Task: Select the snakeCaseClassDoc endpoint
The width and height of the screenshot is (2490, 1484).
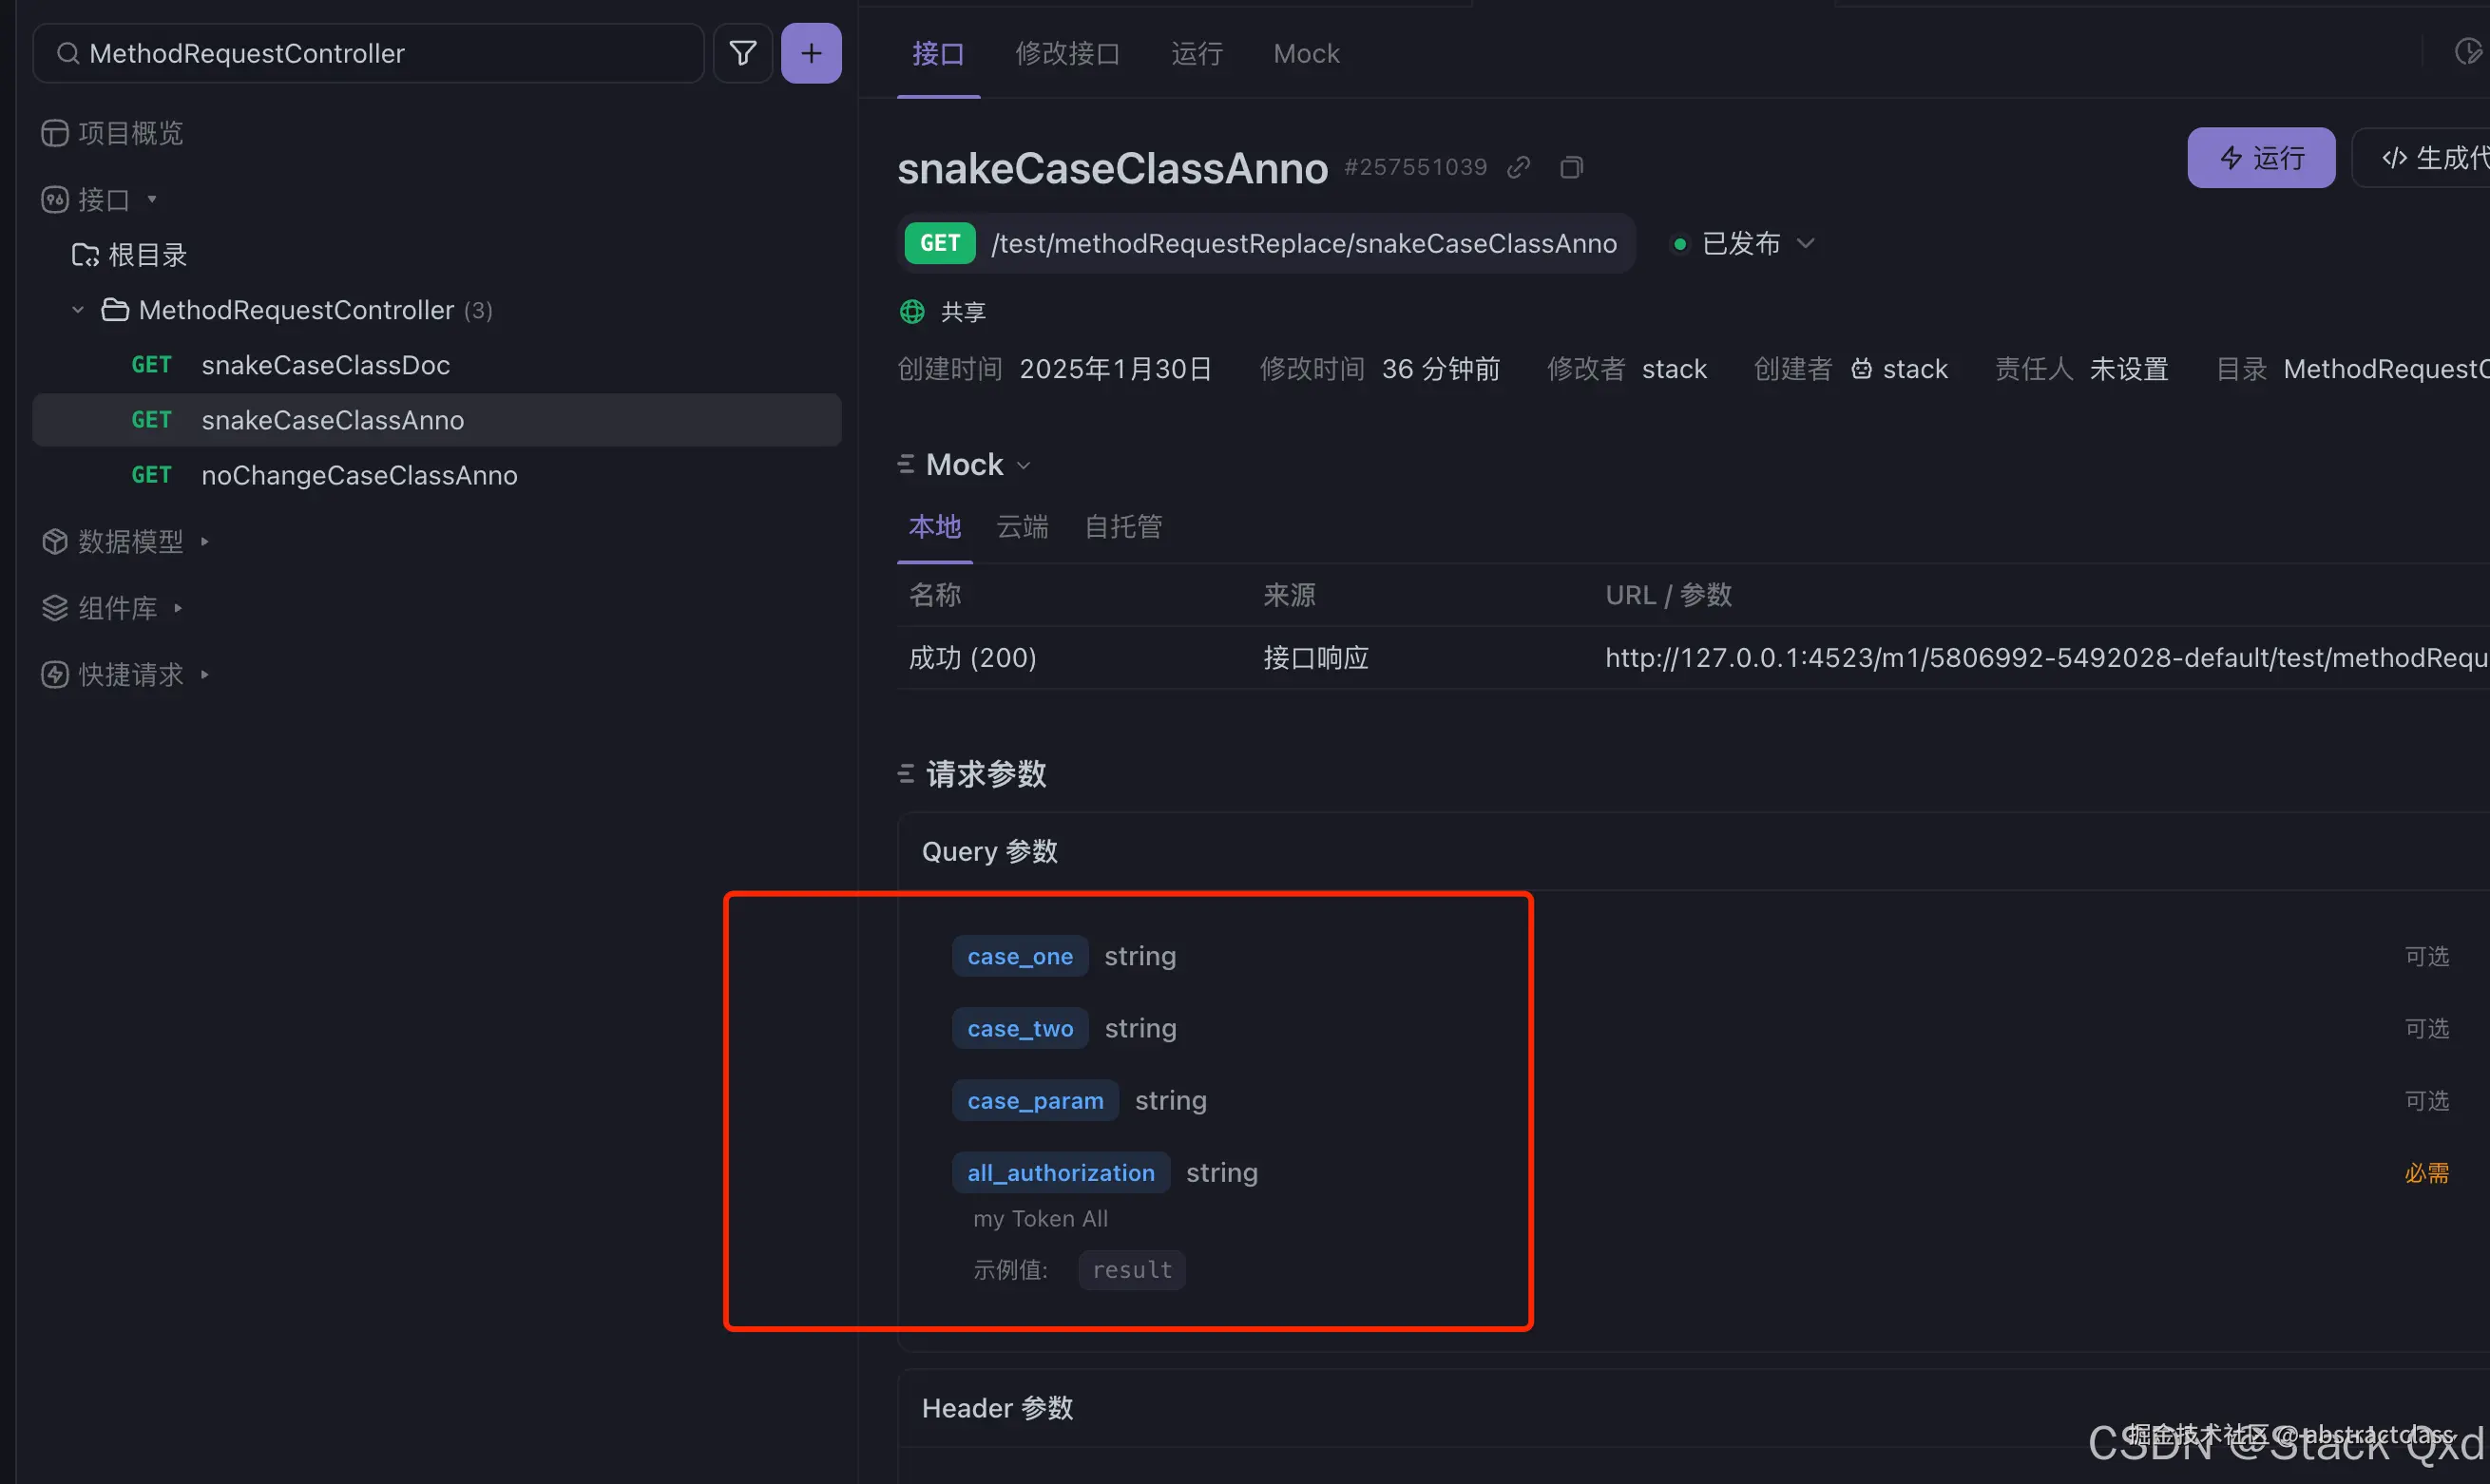Action: click(325, 364)
